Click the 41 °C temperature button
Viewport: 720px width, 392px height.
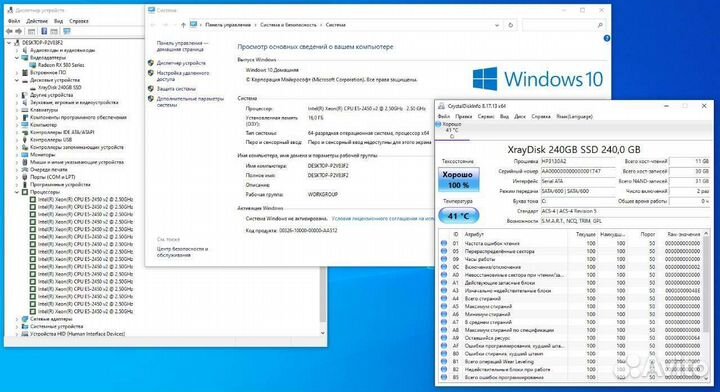[458, 216]
